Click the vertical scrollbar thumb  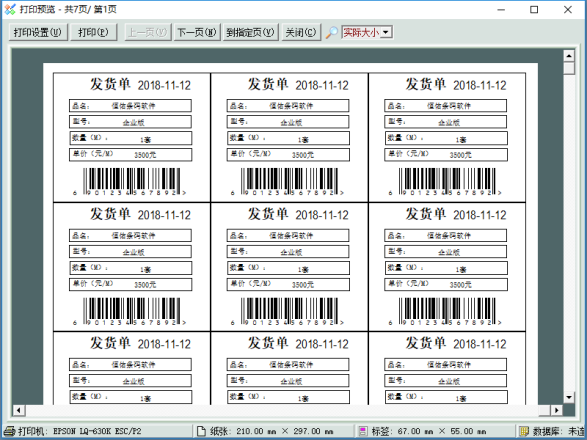[569, 68]
